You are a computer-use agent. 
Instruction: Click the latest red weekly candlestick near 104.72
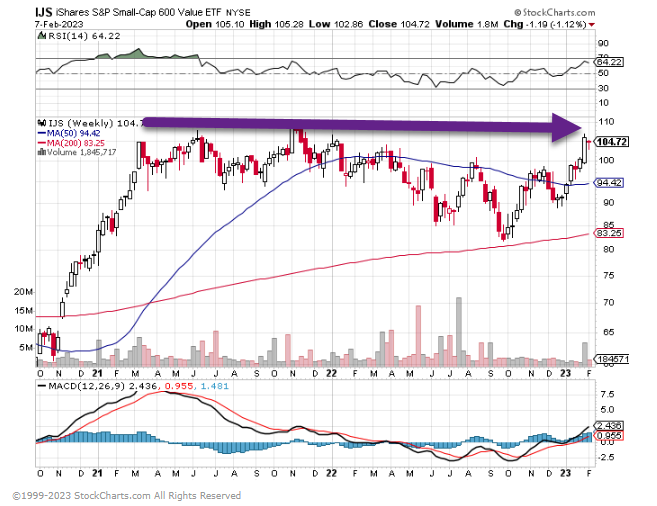(589, 143)
